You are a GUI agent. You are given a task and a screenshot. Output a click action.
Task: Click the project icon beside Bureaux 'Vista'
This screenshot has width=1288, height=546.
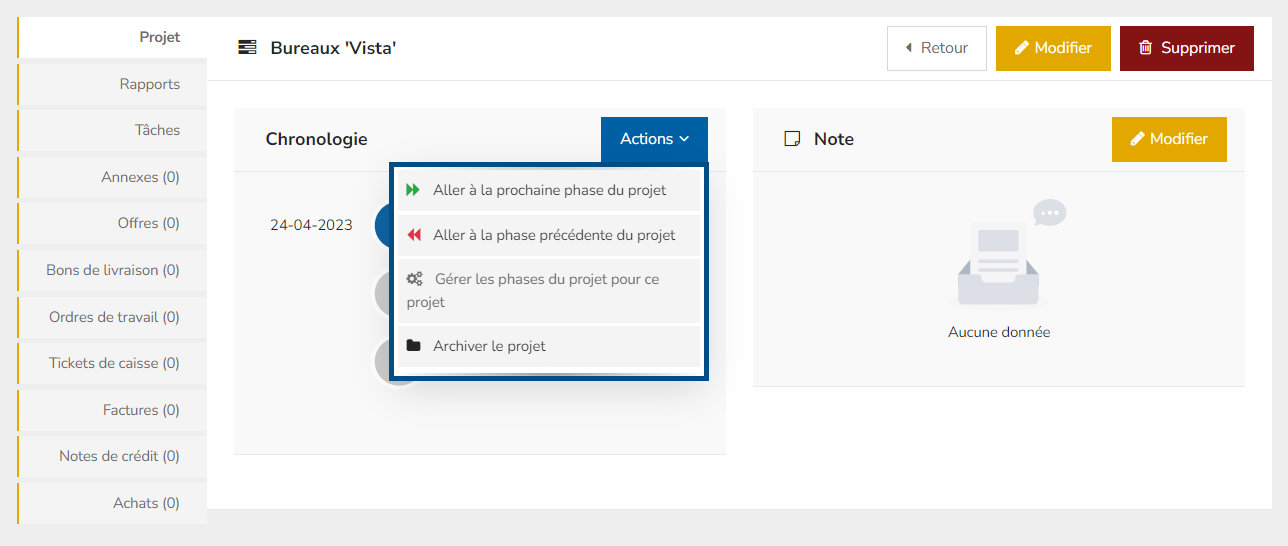(247, 48)
